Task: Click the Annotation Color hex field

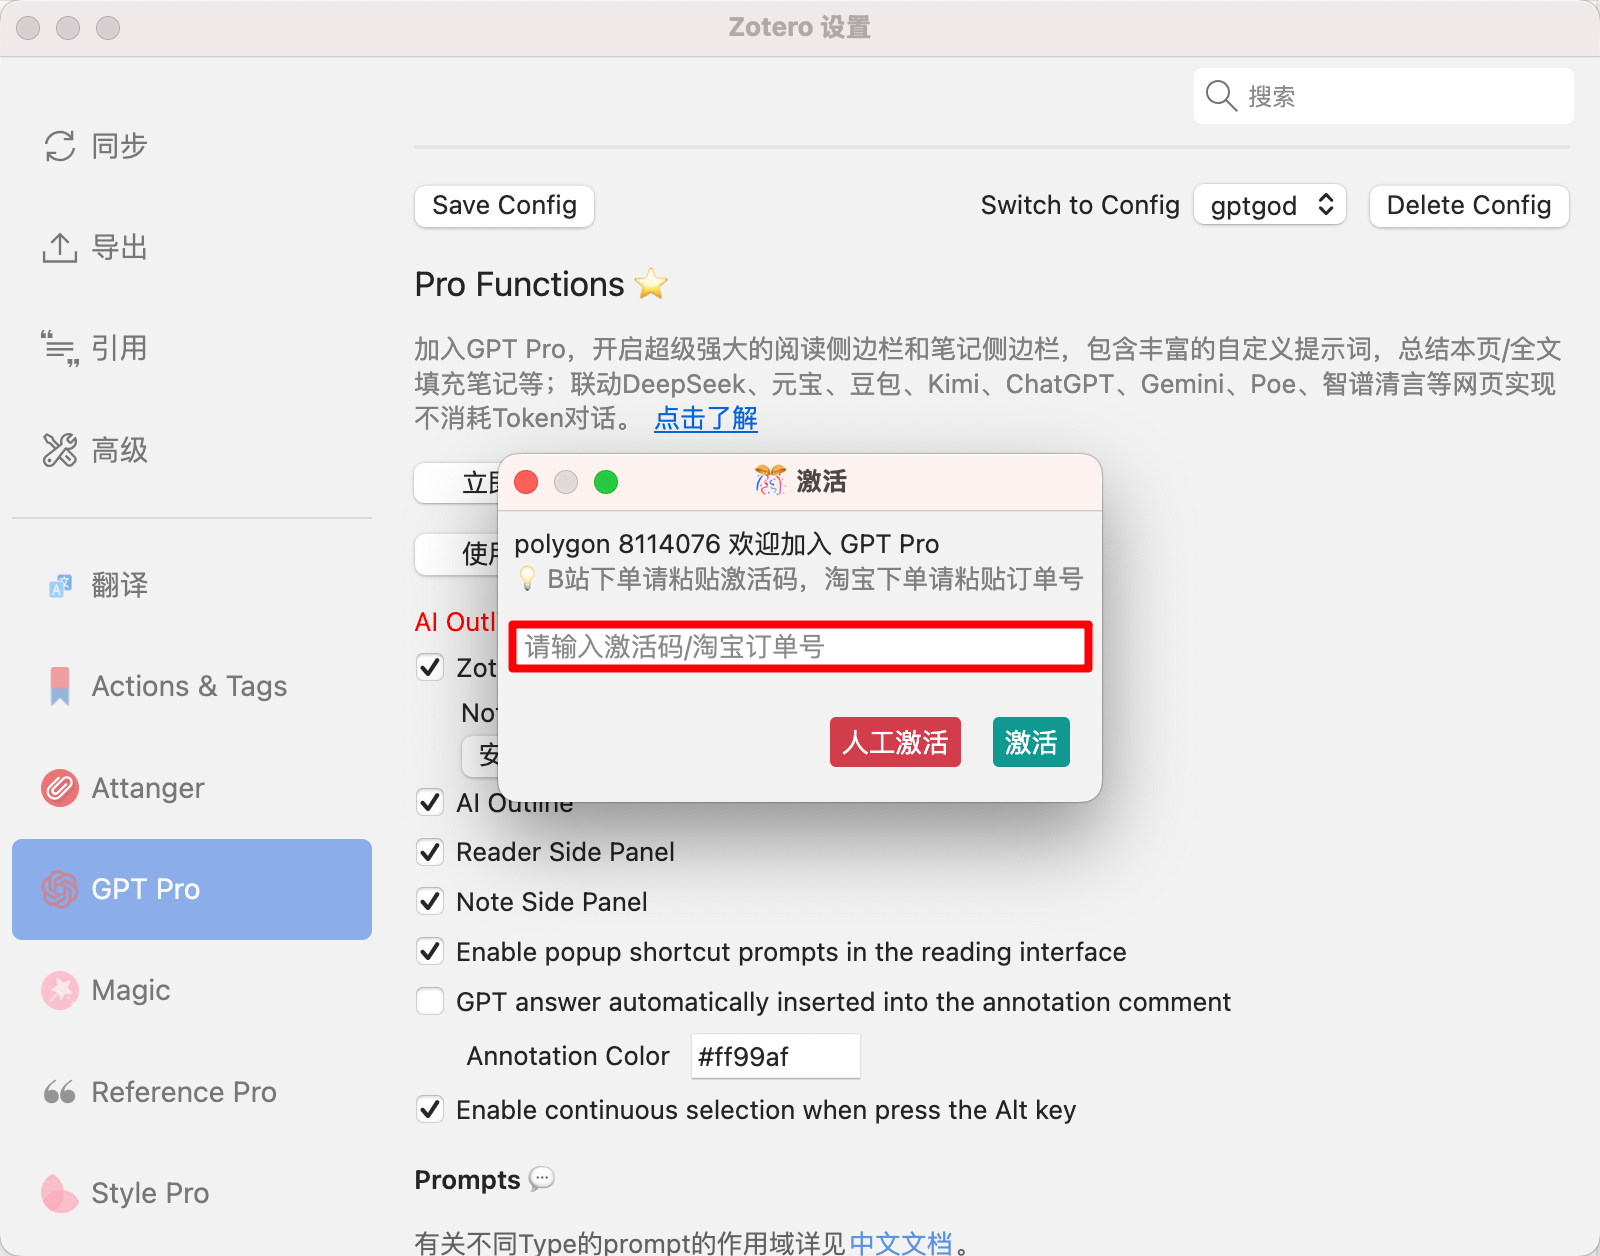Action: coord(775,1056)
